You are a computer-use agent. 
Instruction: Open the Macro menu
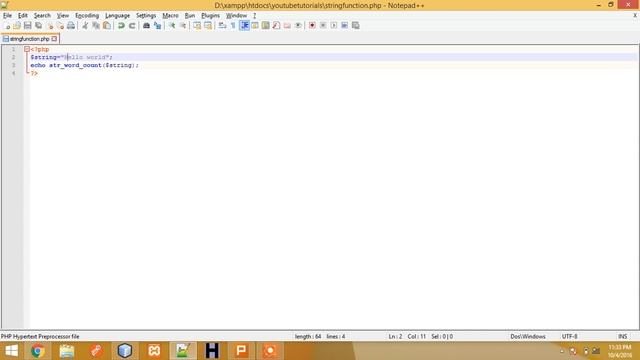(x=170, y=16)
